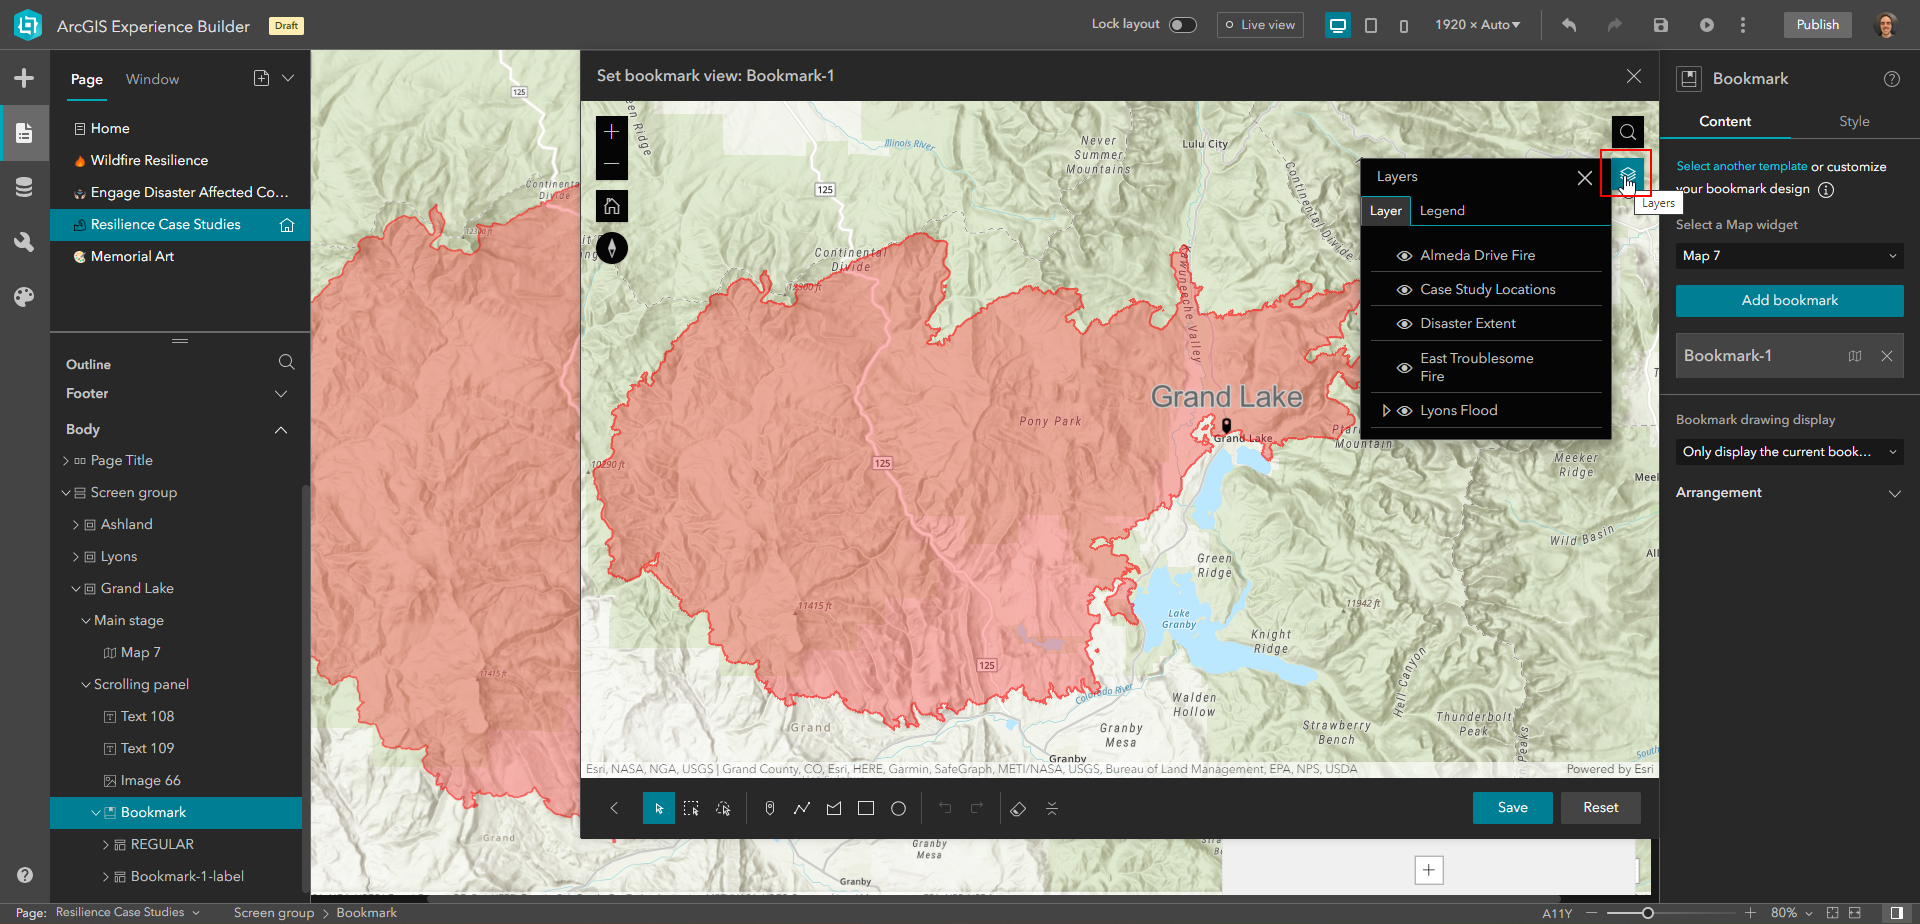1920x924 pixels.
Task: Hide the Case Study Locations layer
Action: tap(1404, 289)
